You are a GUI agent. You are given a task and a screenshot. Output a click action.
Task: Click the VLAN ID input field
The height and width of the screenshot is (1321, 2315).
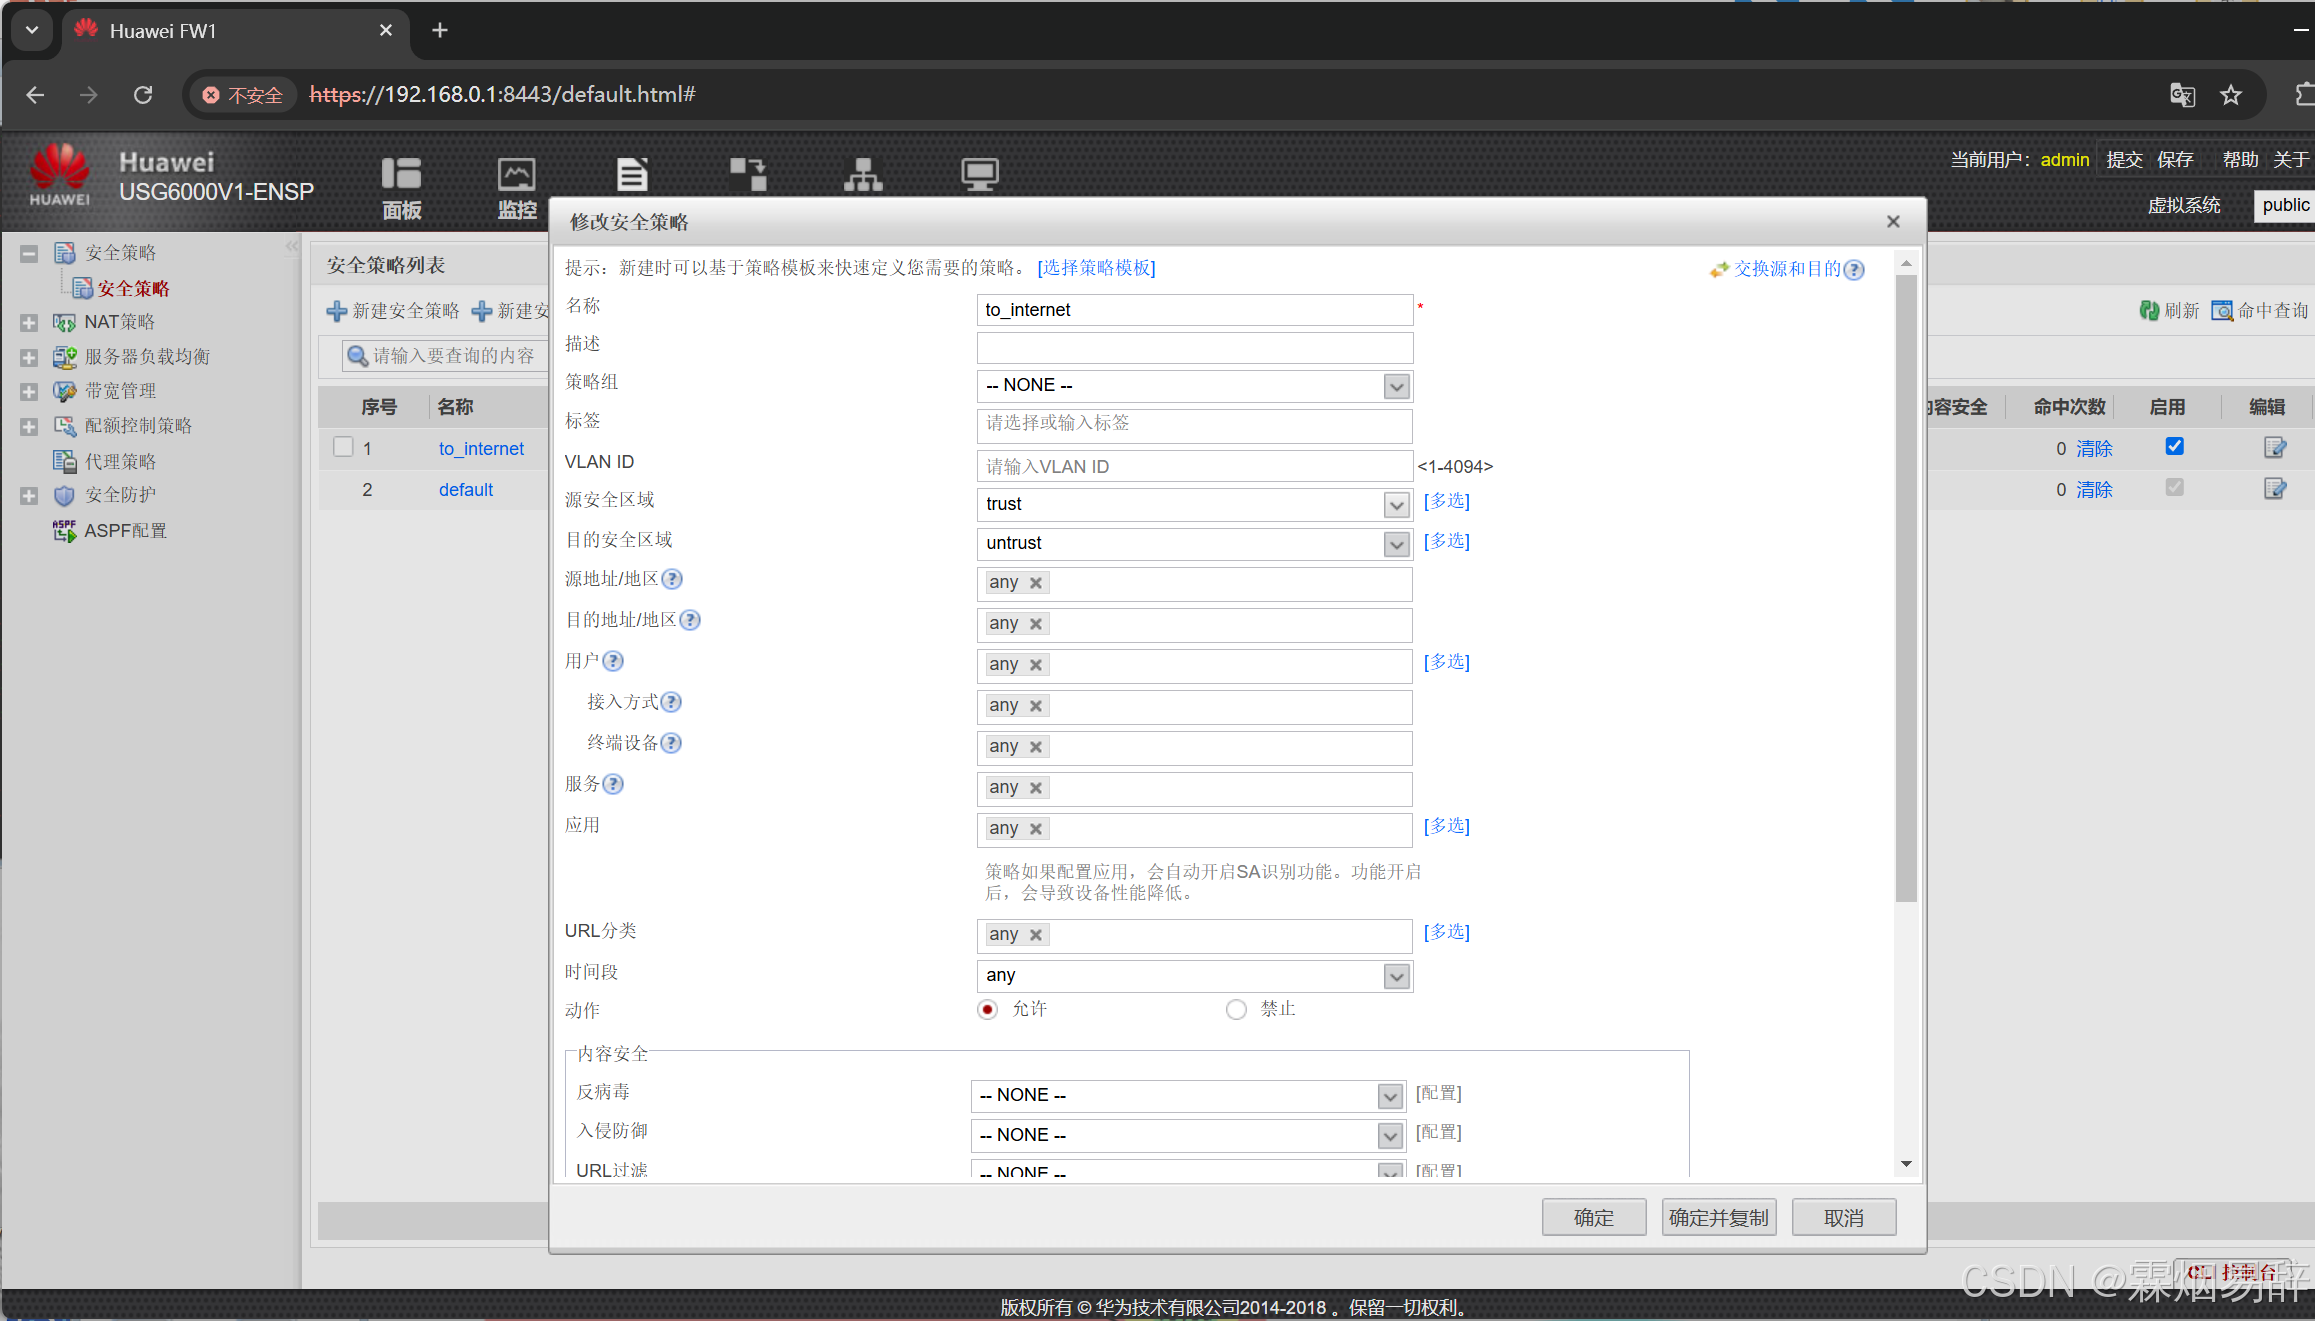(1194, 466)
